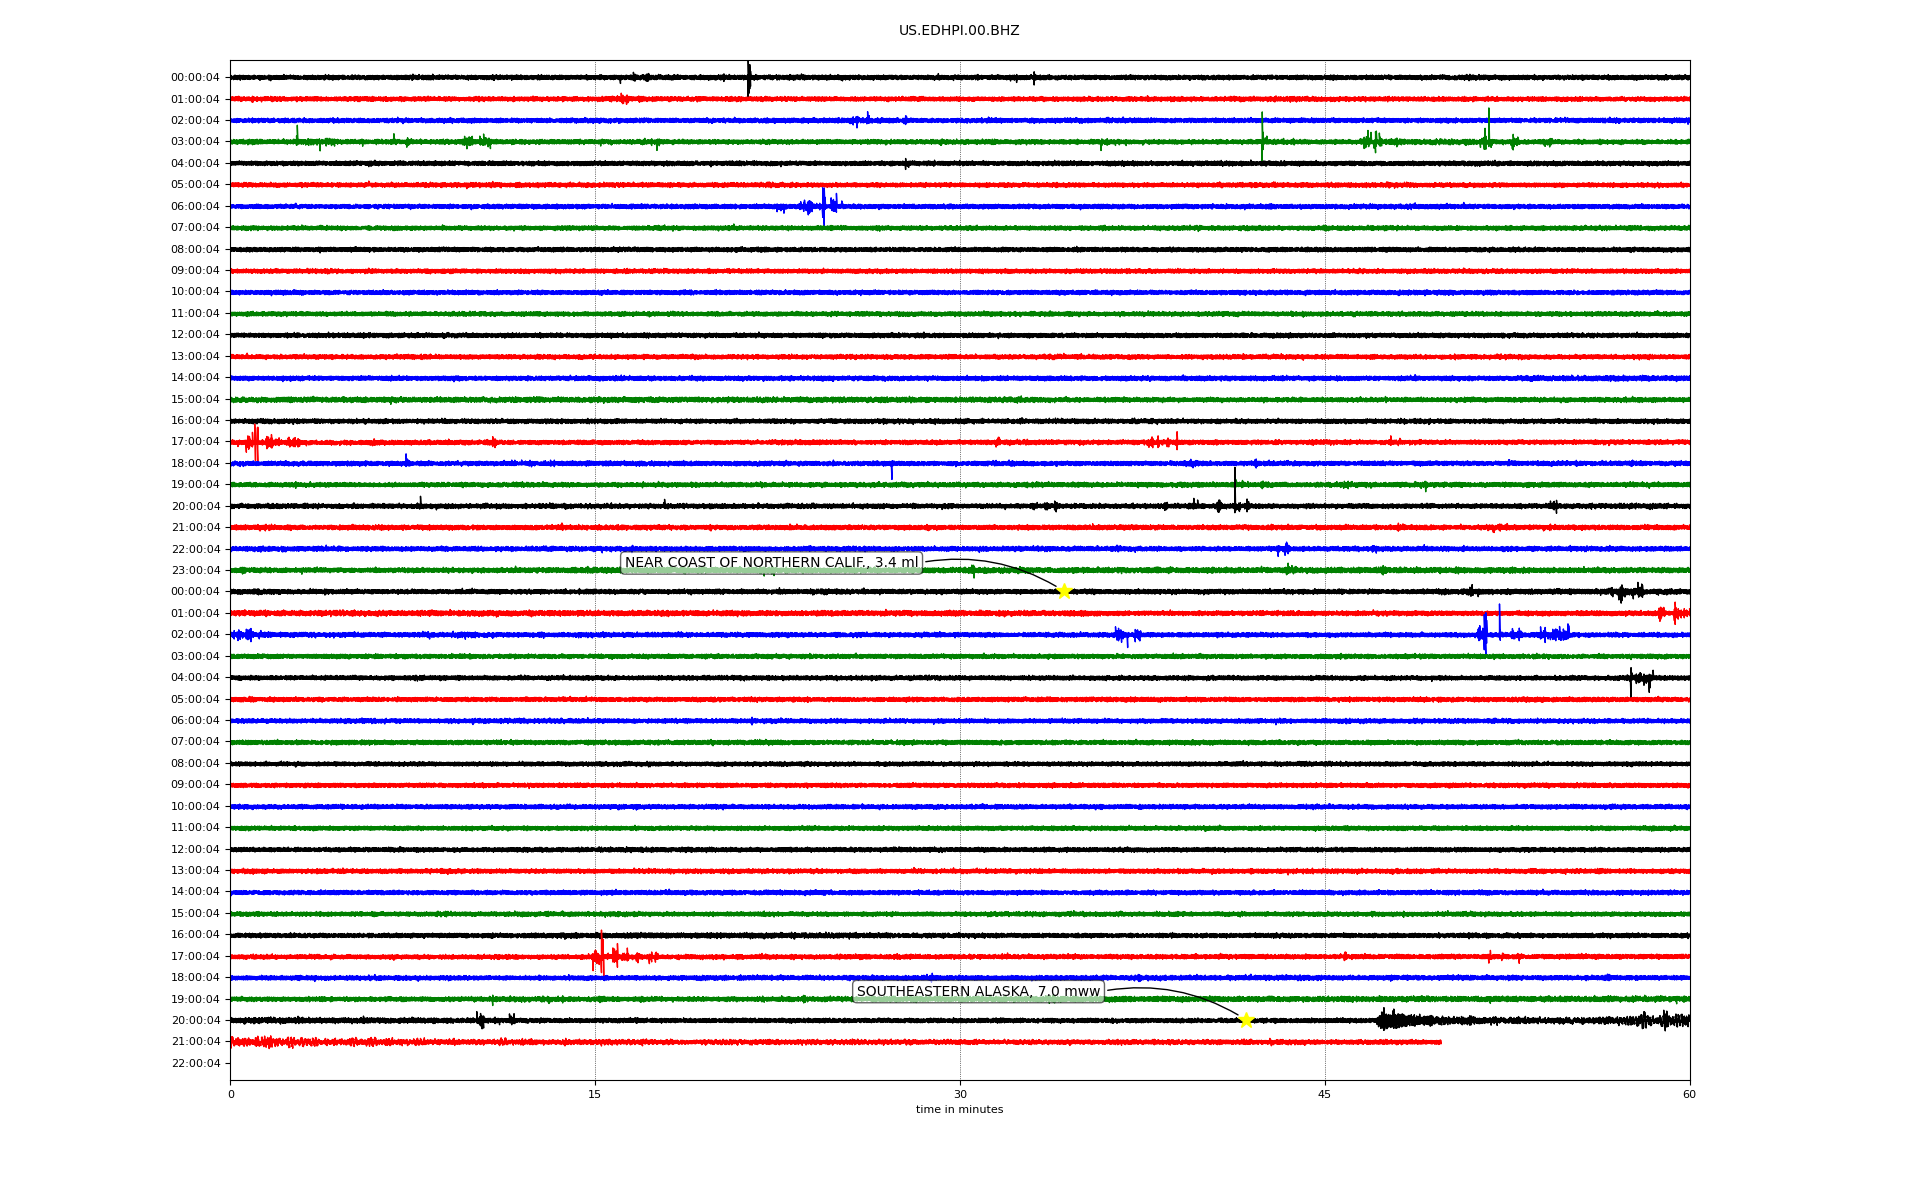Click the 45 tick on time axis

(x=1325, y=1094)
